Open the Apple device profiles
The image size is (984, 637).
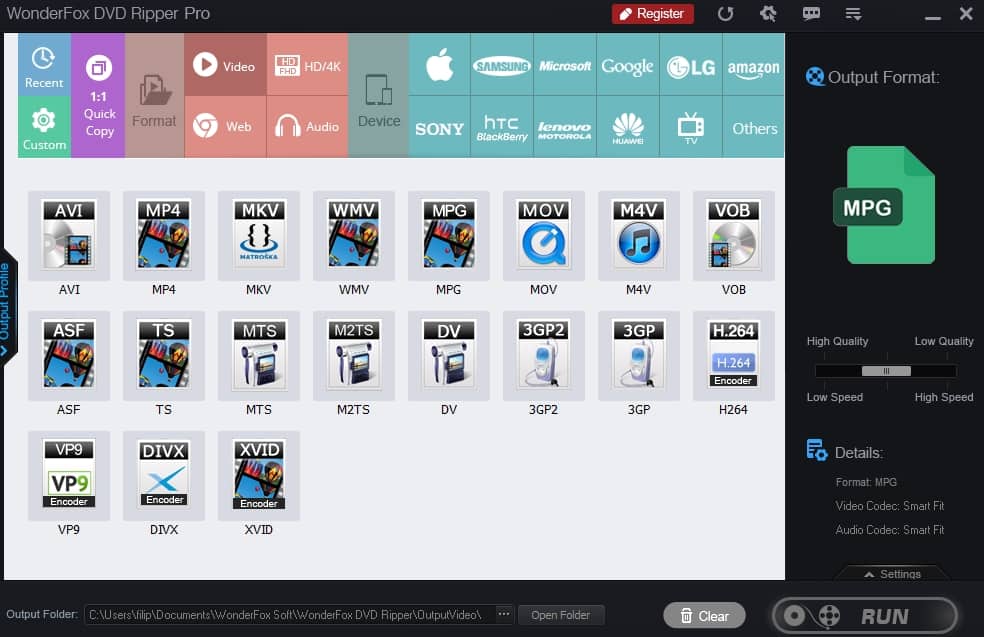(439, 65)
